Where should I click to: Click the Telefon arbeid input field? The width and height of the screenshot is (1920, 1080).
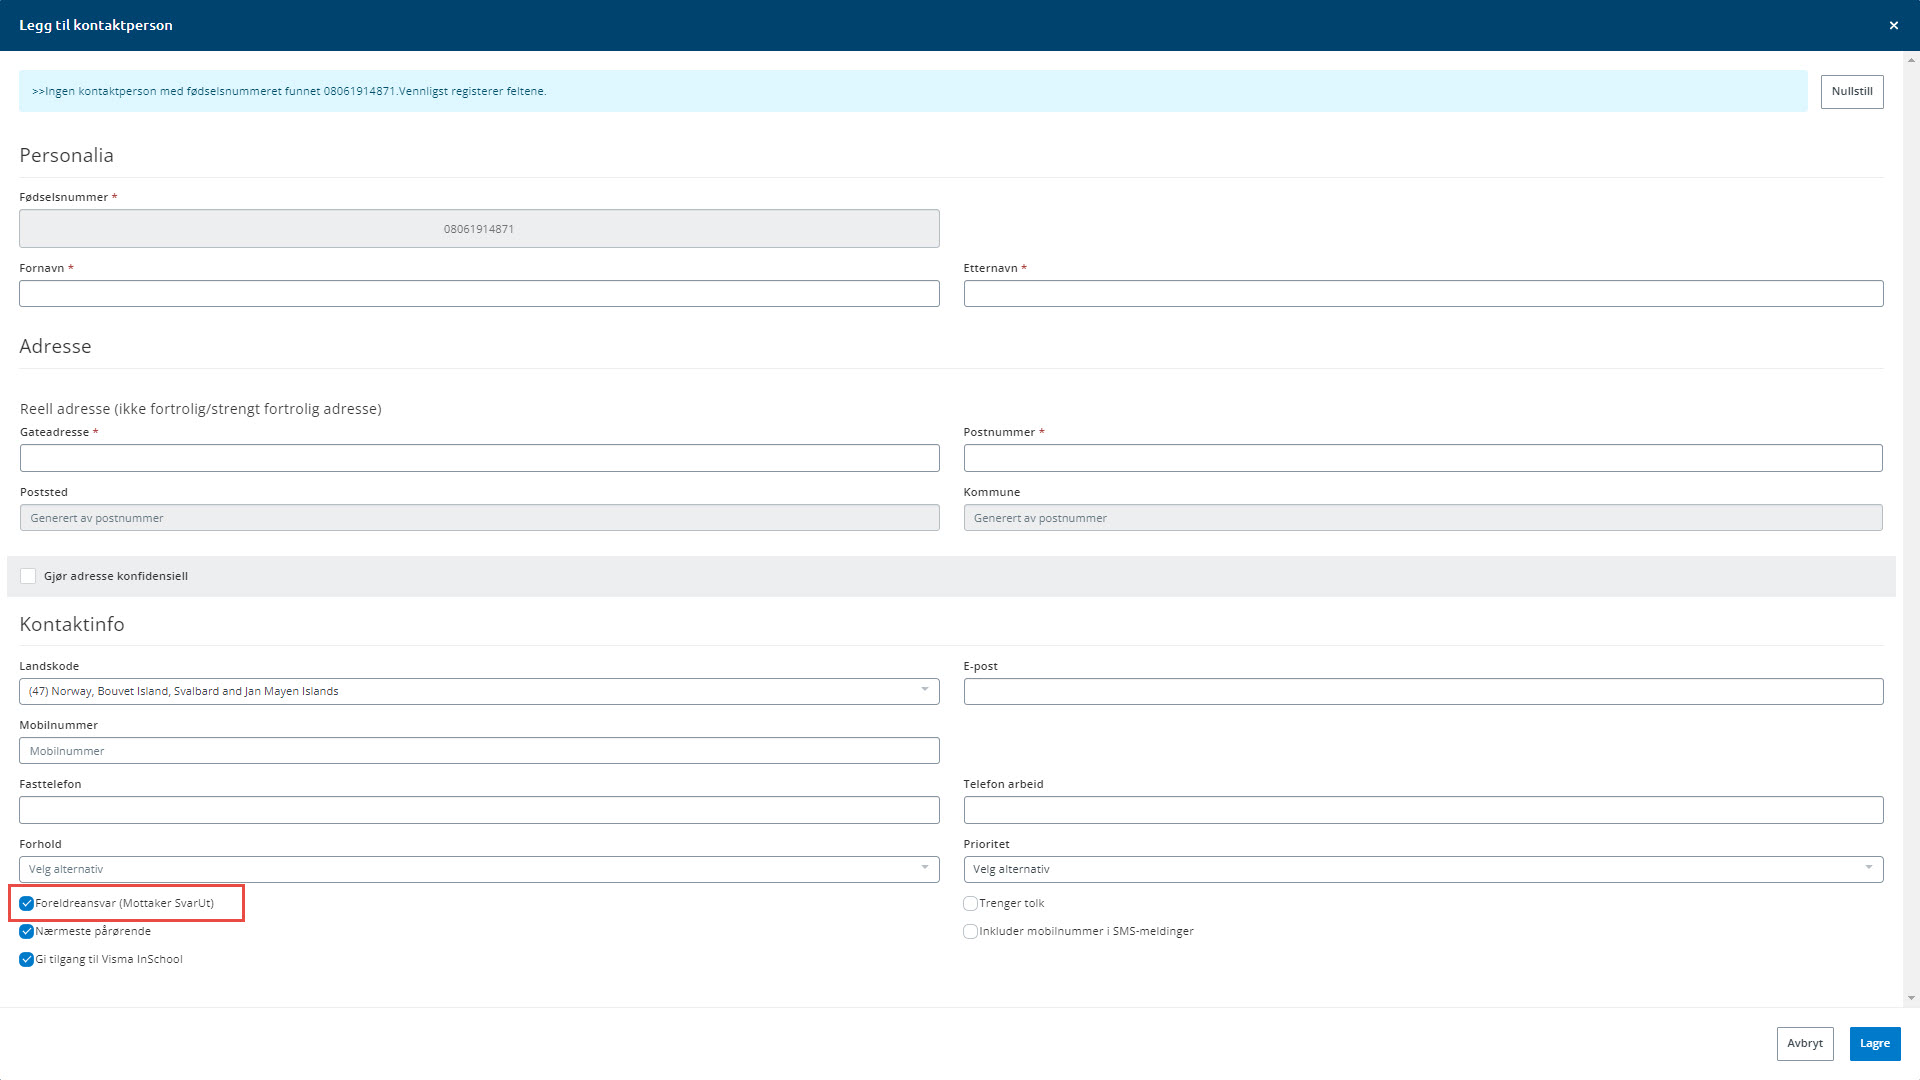click(1423, 810)
